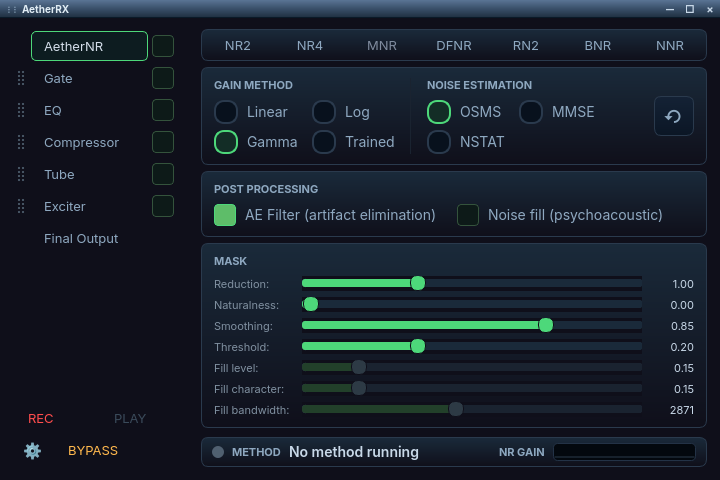Click the Fill bandwidth value 2871

[x=682, y=410]
